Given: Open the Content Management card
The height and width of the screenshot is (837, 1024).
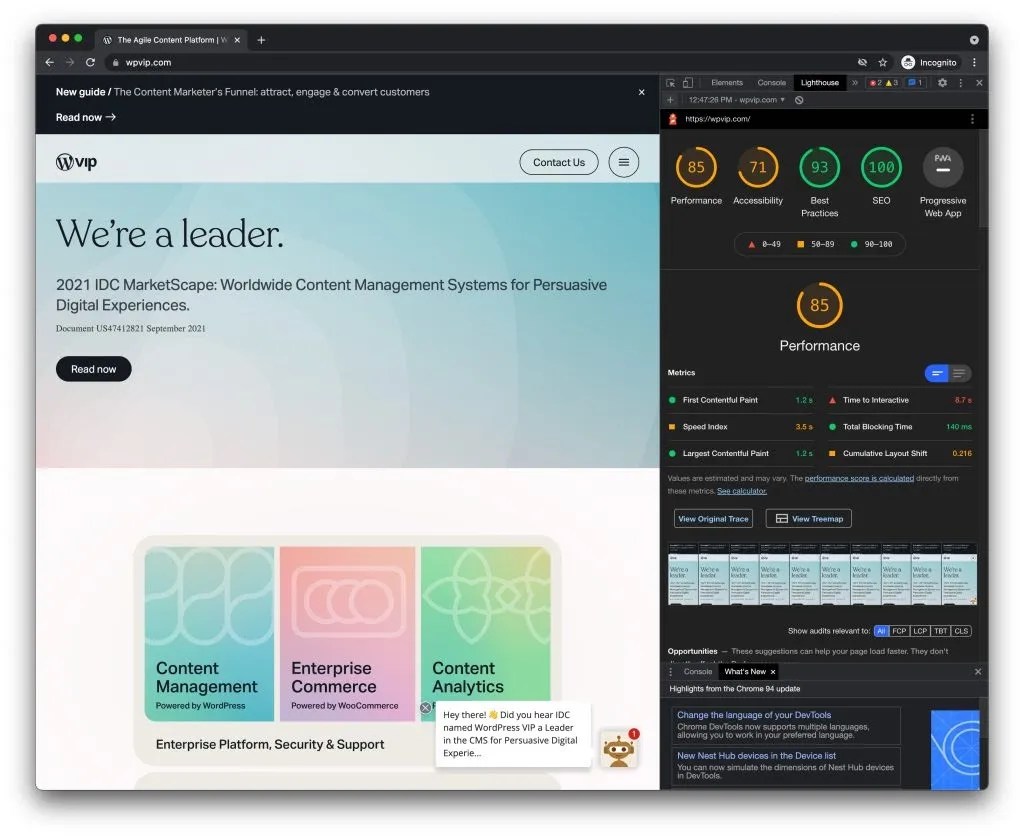Looking at the screenshot, I should pyautogui.click(x=209, y=634).
